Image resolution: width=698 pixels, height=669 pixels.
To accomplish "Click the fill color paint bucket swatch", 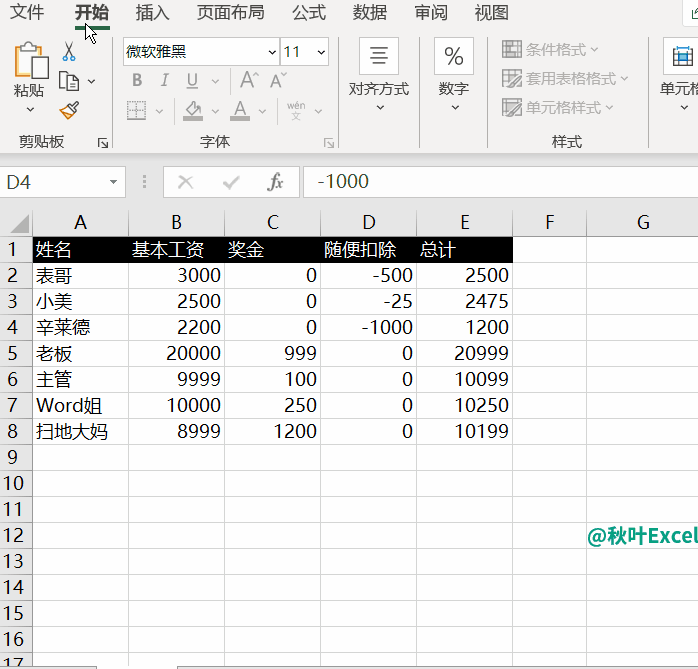I will pos(195,110).
